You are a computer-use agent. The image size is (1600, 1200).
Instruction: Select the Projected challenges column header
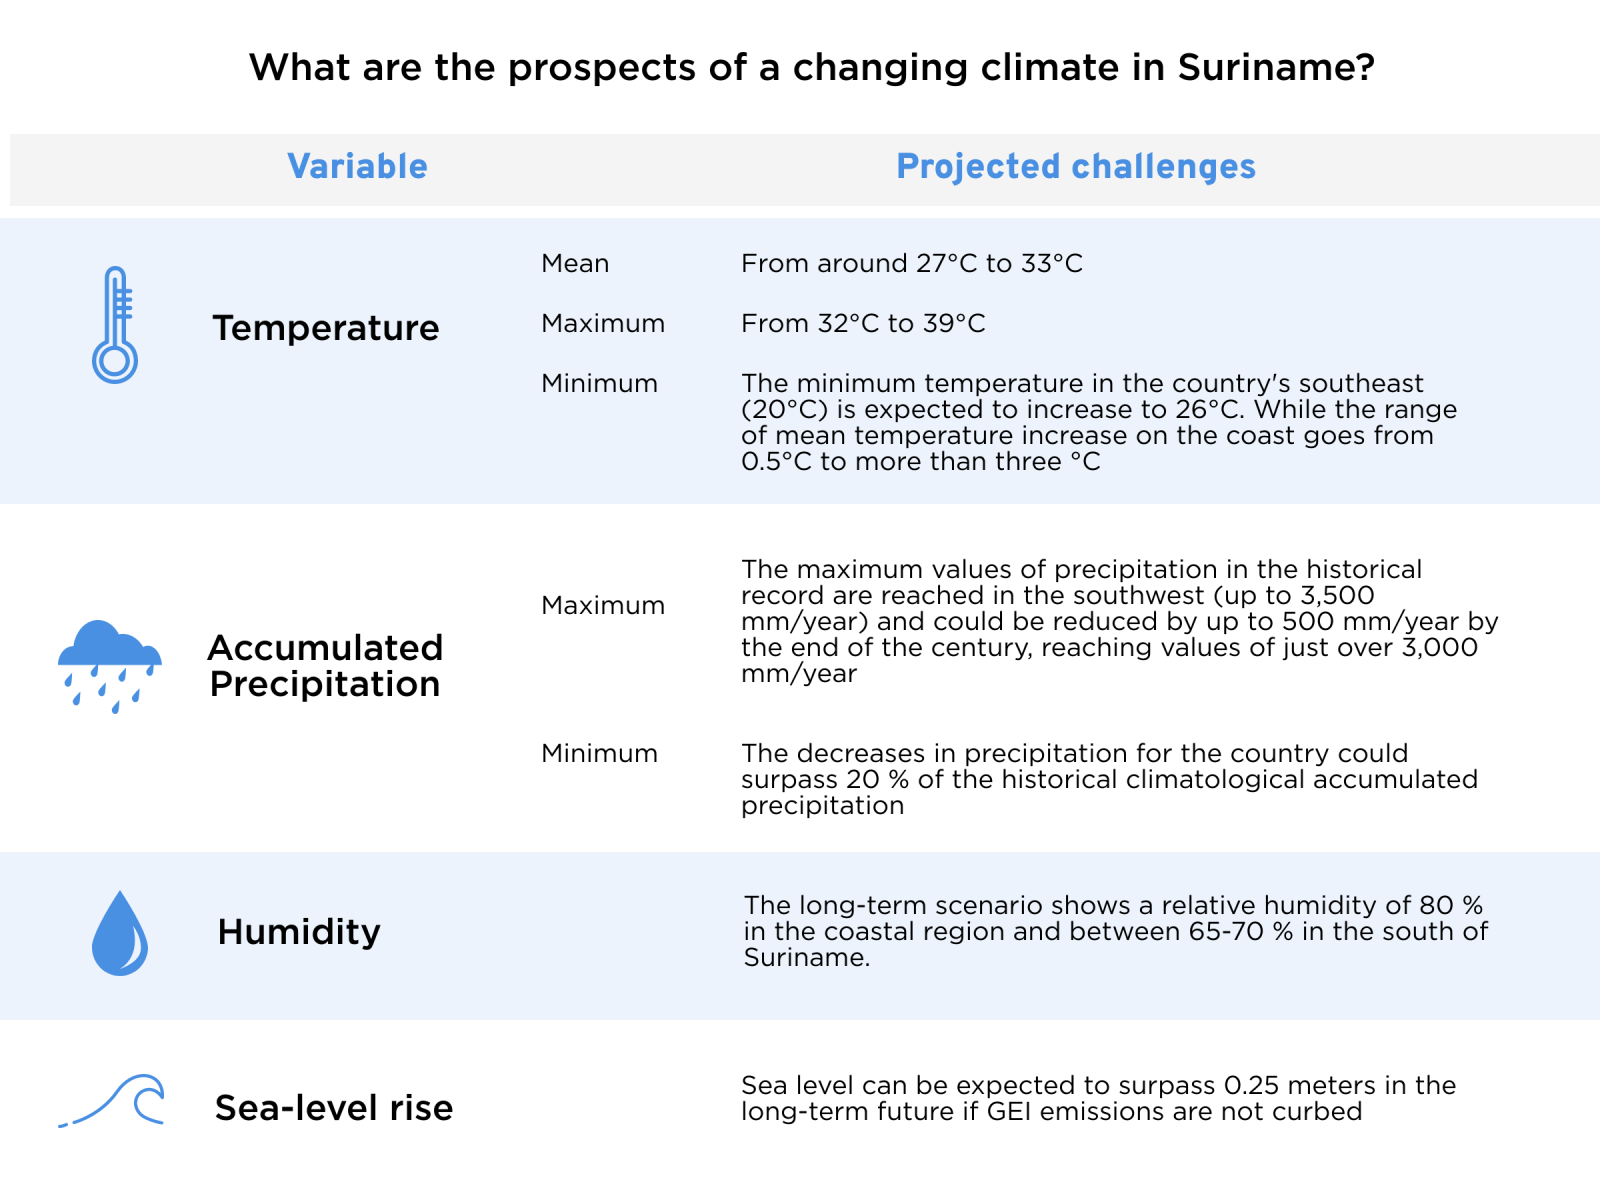[x=1075, y=167]
